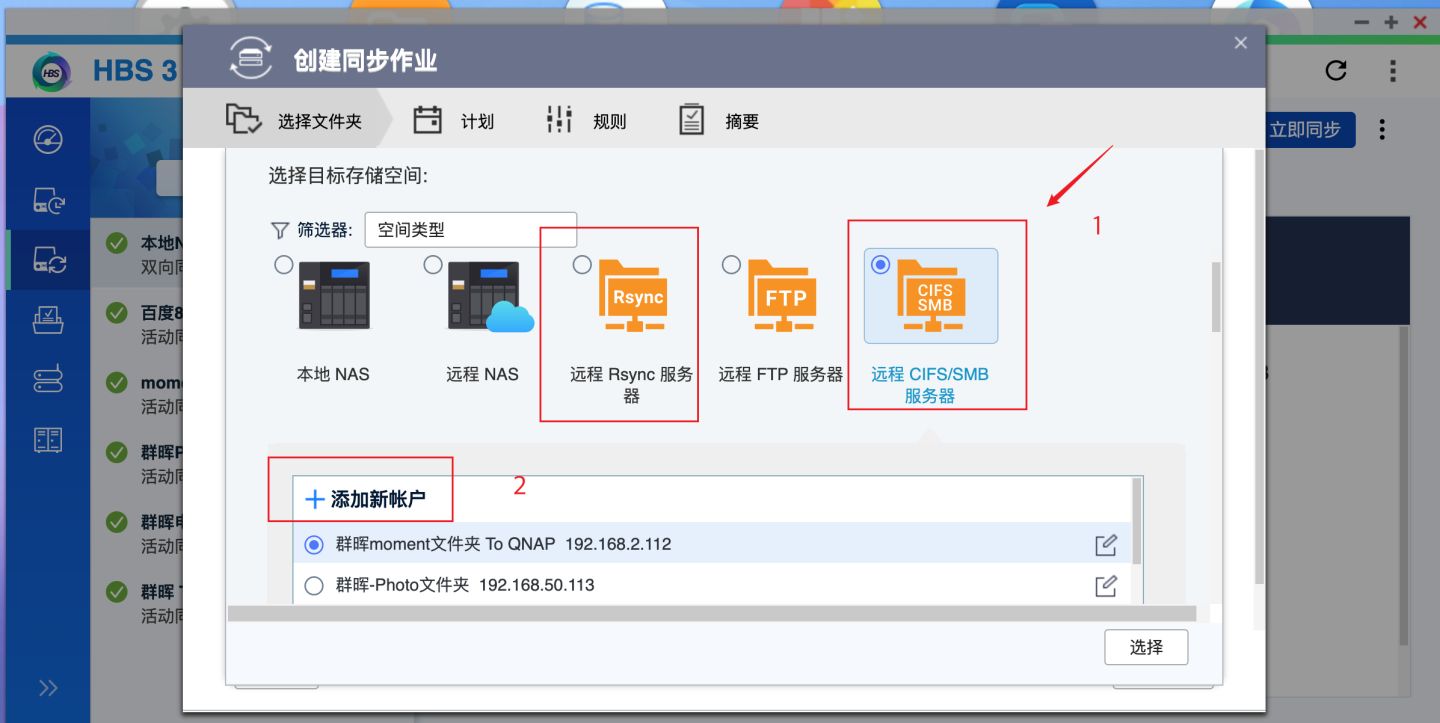Open the 空间类型 filter dropdown

point(470,228)
